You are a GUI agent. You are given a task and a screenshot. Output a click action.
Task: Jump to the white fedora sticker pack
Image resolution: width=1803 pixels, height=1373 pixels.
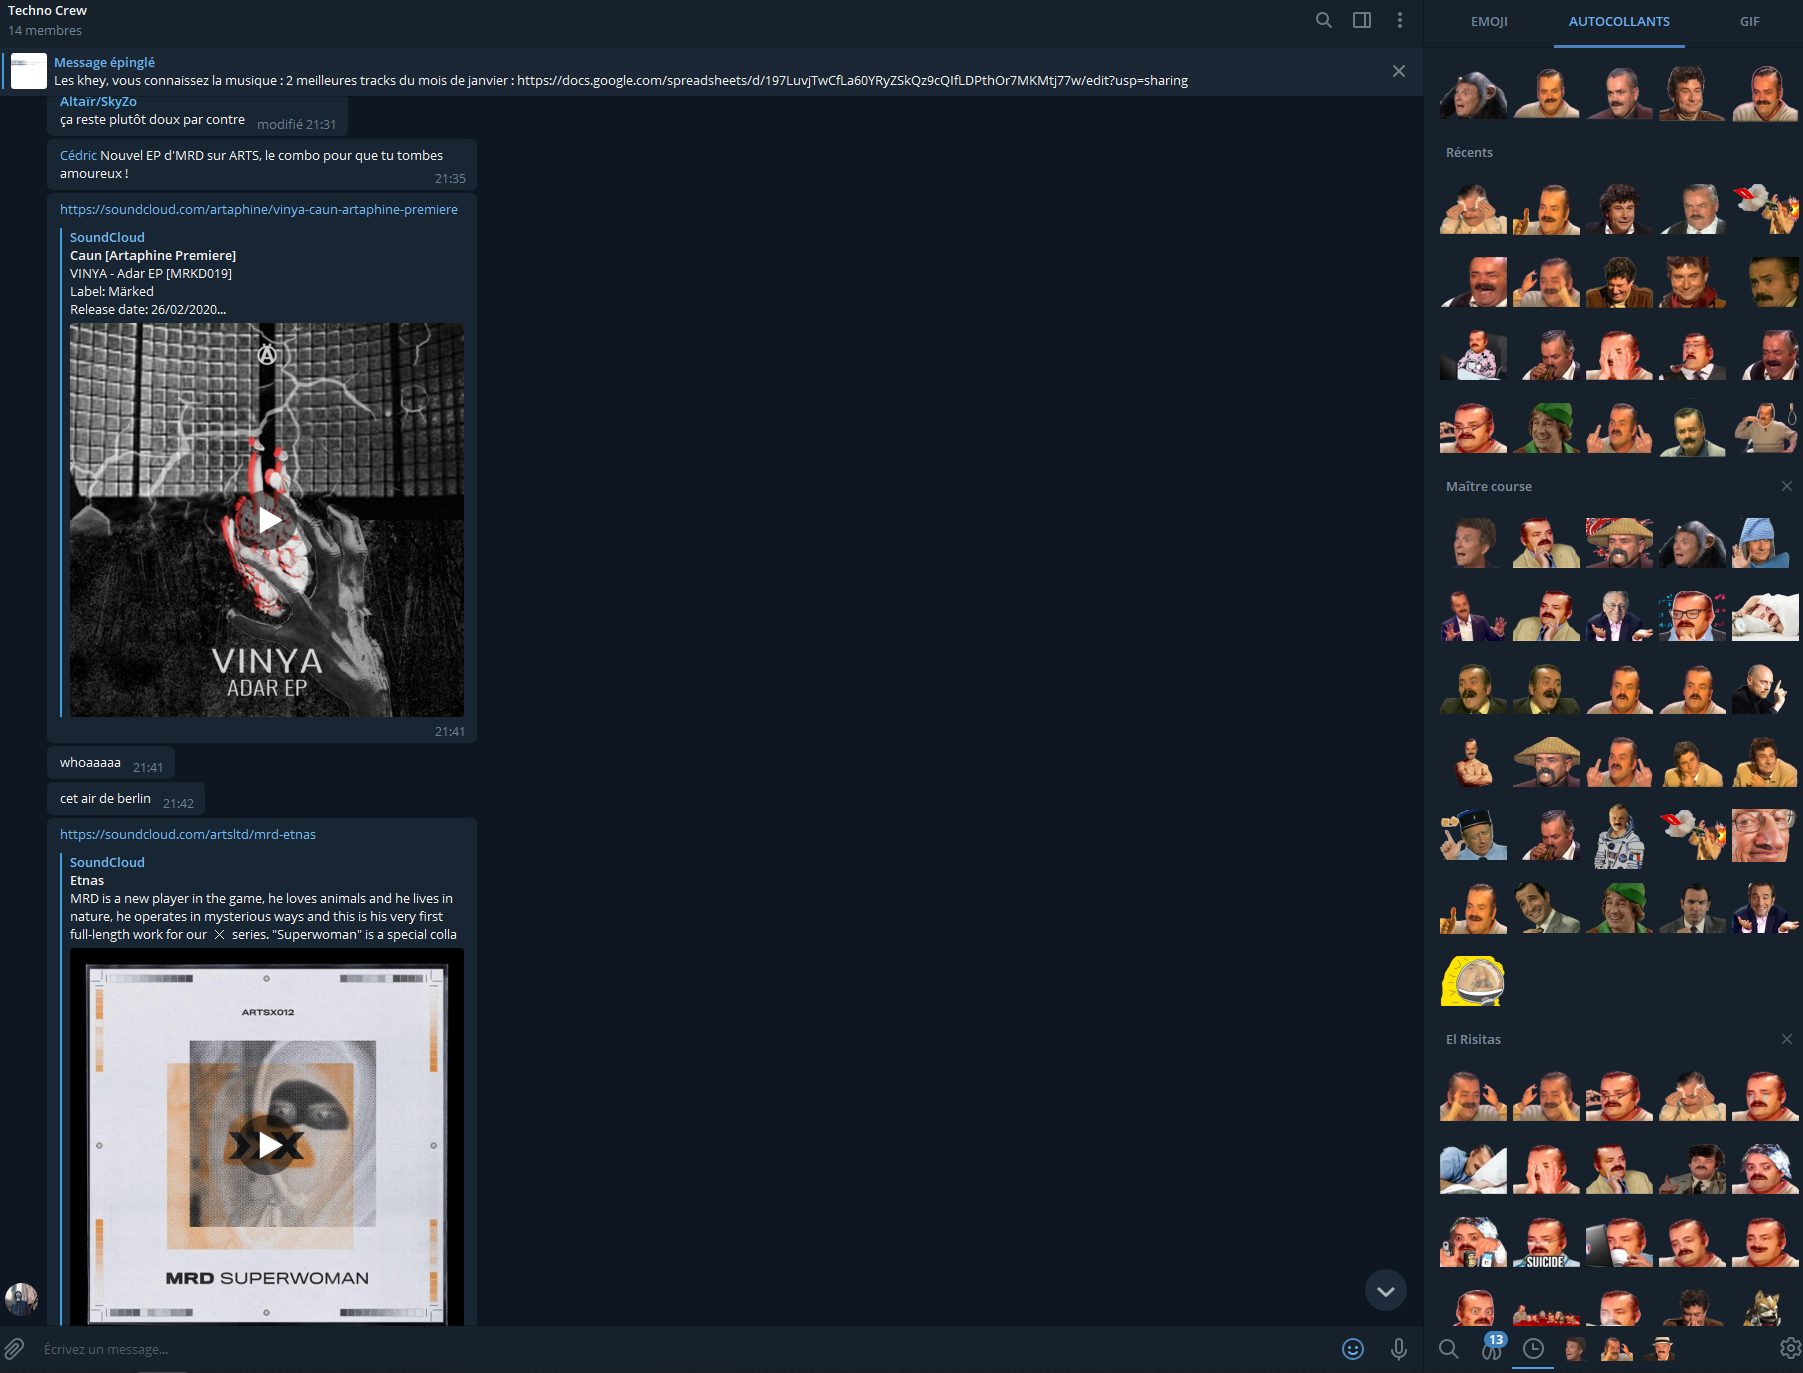click(1661, 1349)
